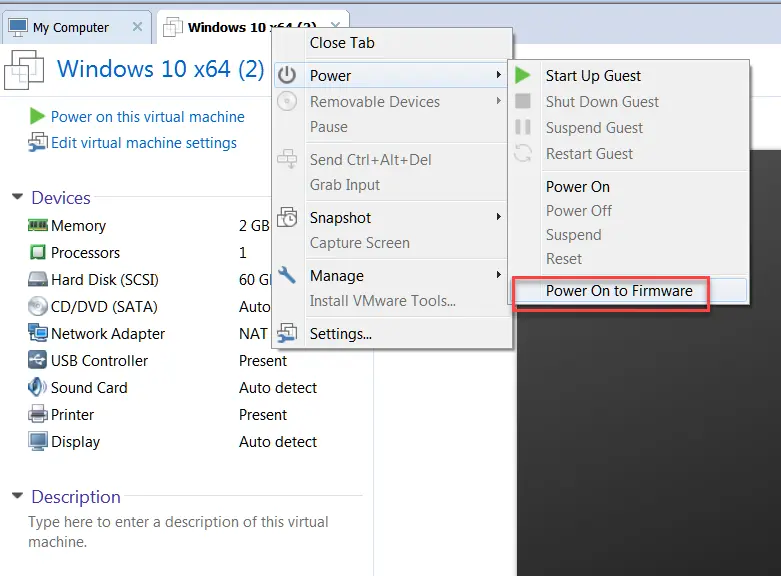
Task: Click the Windows 10 x64 (2) title
Action: coord(160,69)
